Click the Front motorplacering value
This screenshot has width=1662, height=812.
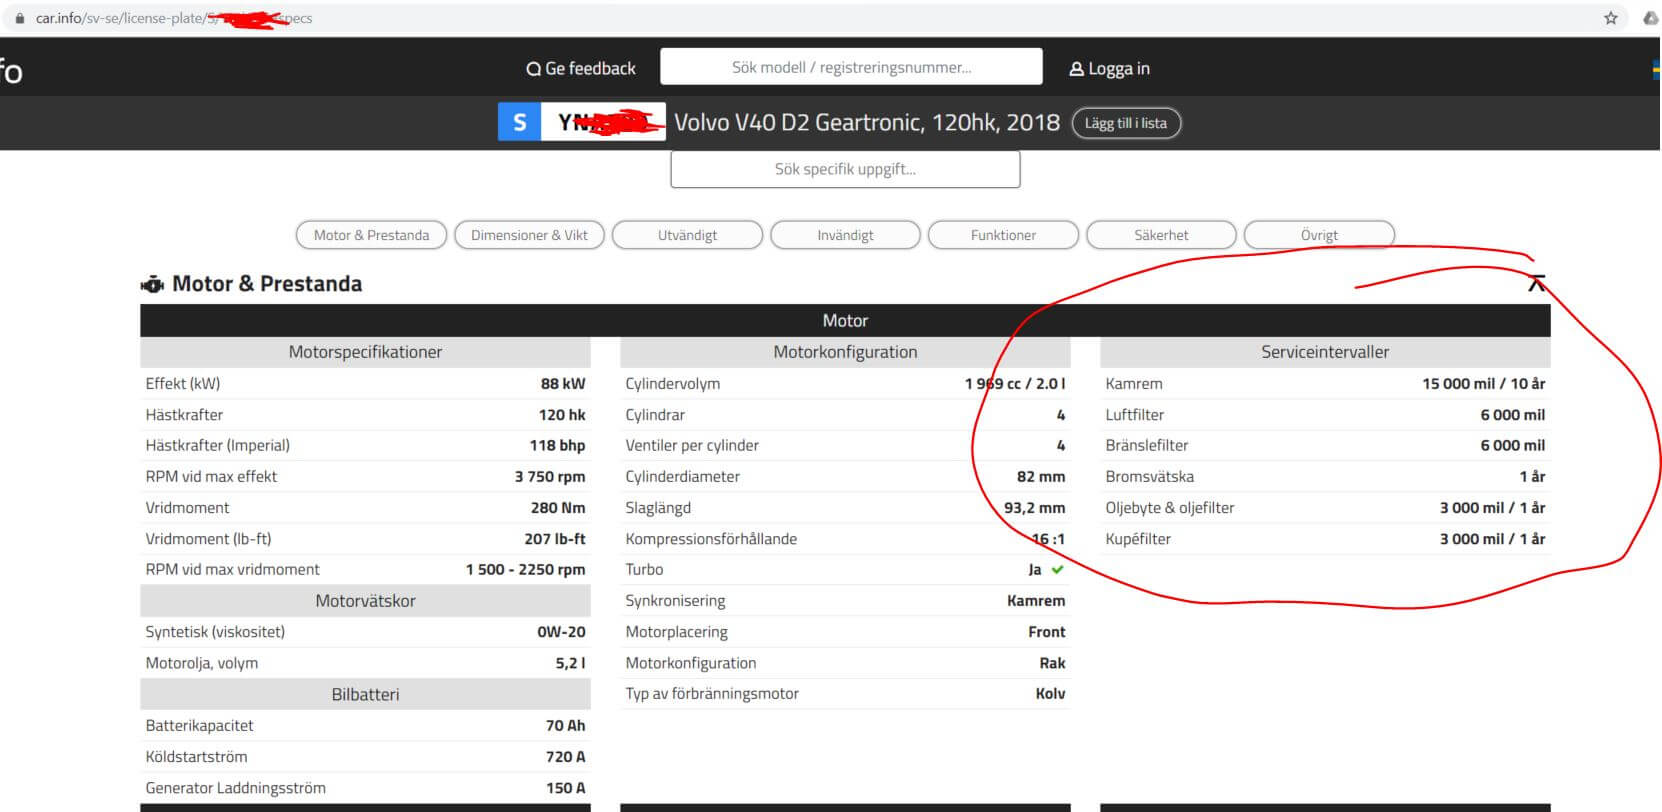[x=1047, y=632]
